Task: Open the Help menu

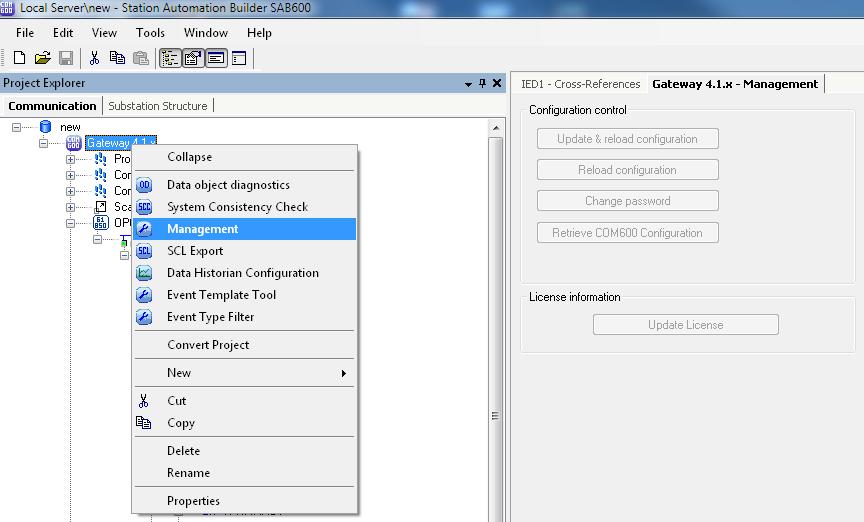Action: click(259, 33)
